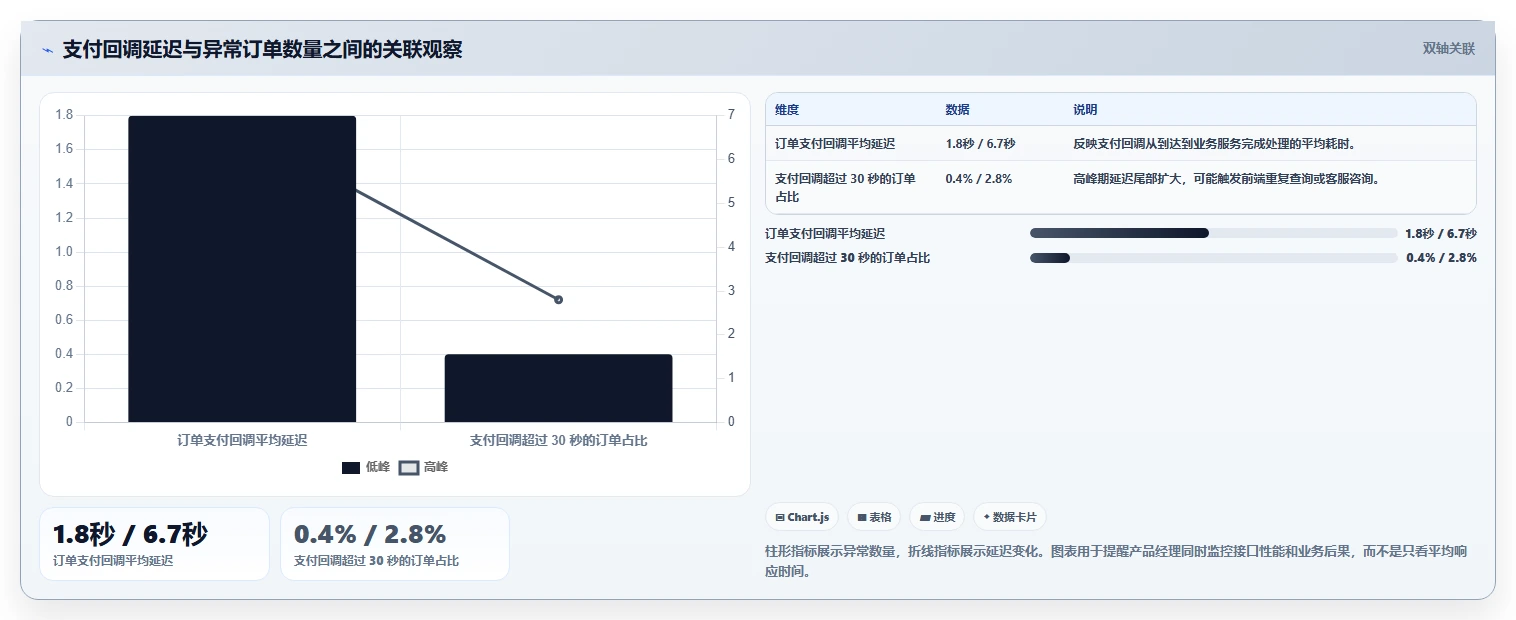Click the 订单支付回调平均延迟 progress bar
This screenshot has height=620, width=1516.
click(x=1213, y=233)
